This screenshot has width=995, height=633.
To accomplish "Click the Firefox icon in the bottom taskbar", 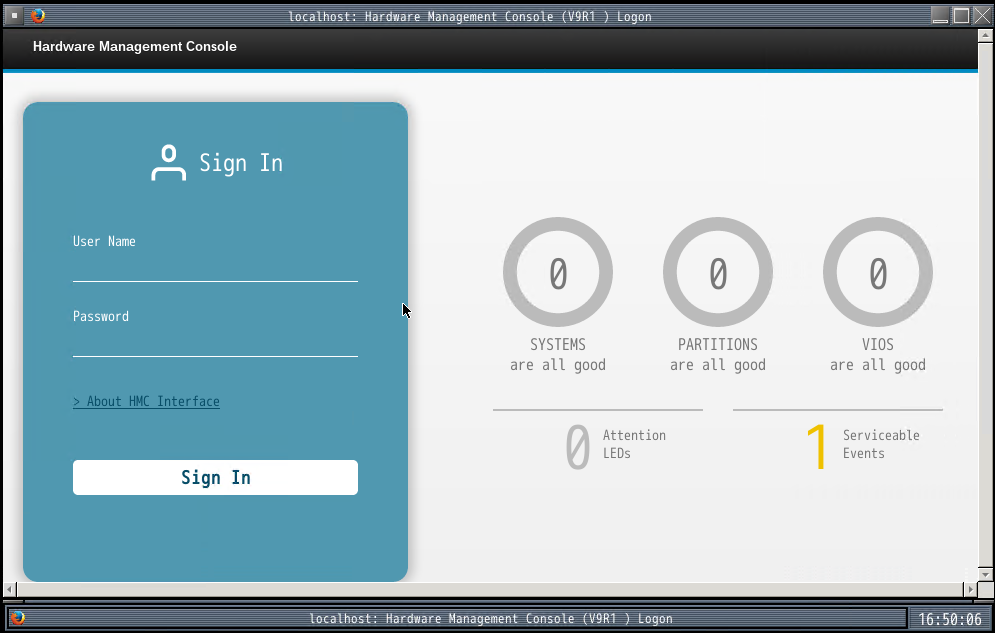I will click(x=18, y=618).
